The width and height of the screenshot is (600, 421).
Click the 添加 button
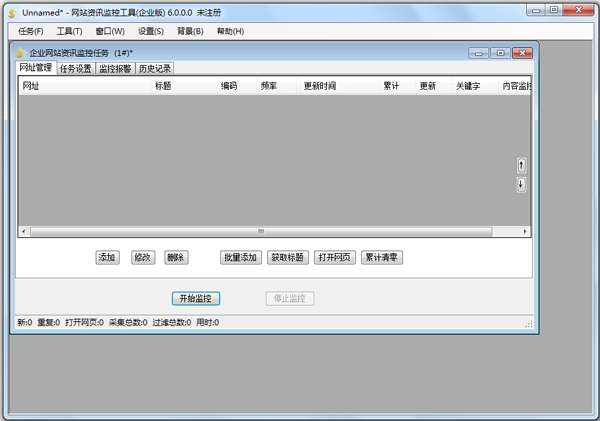tap(107, 257)
